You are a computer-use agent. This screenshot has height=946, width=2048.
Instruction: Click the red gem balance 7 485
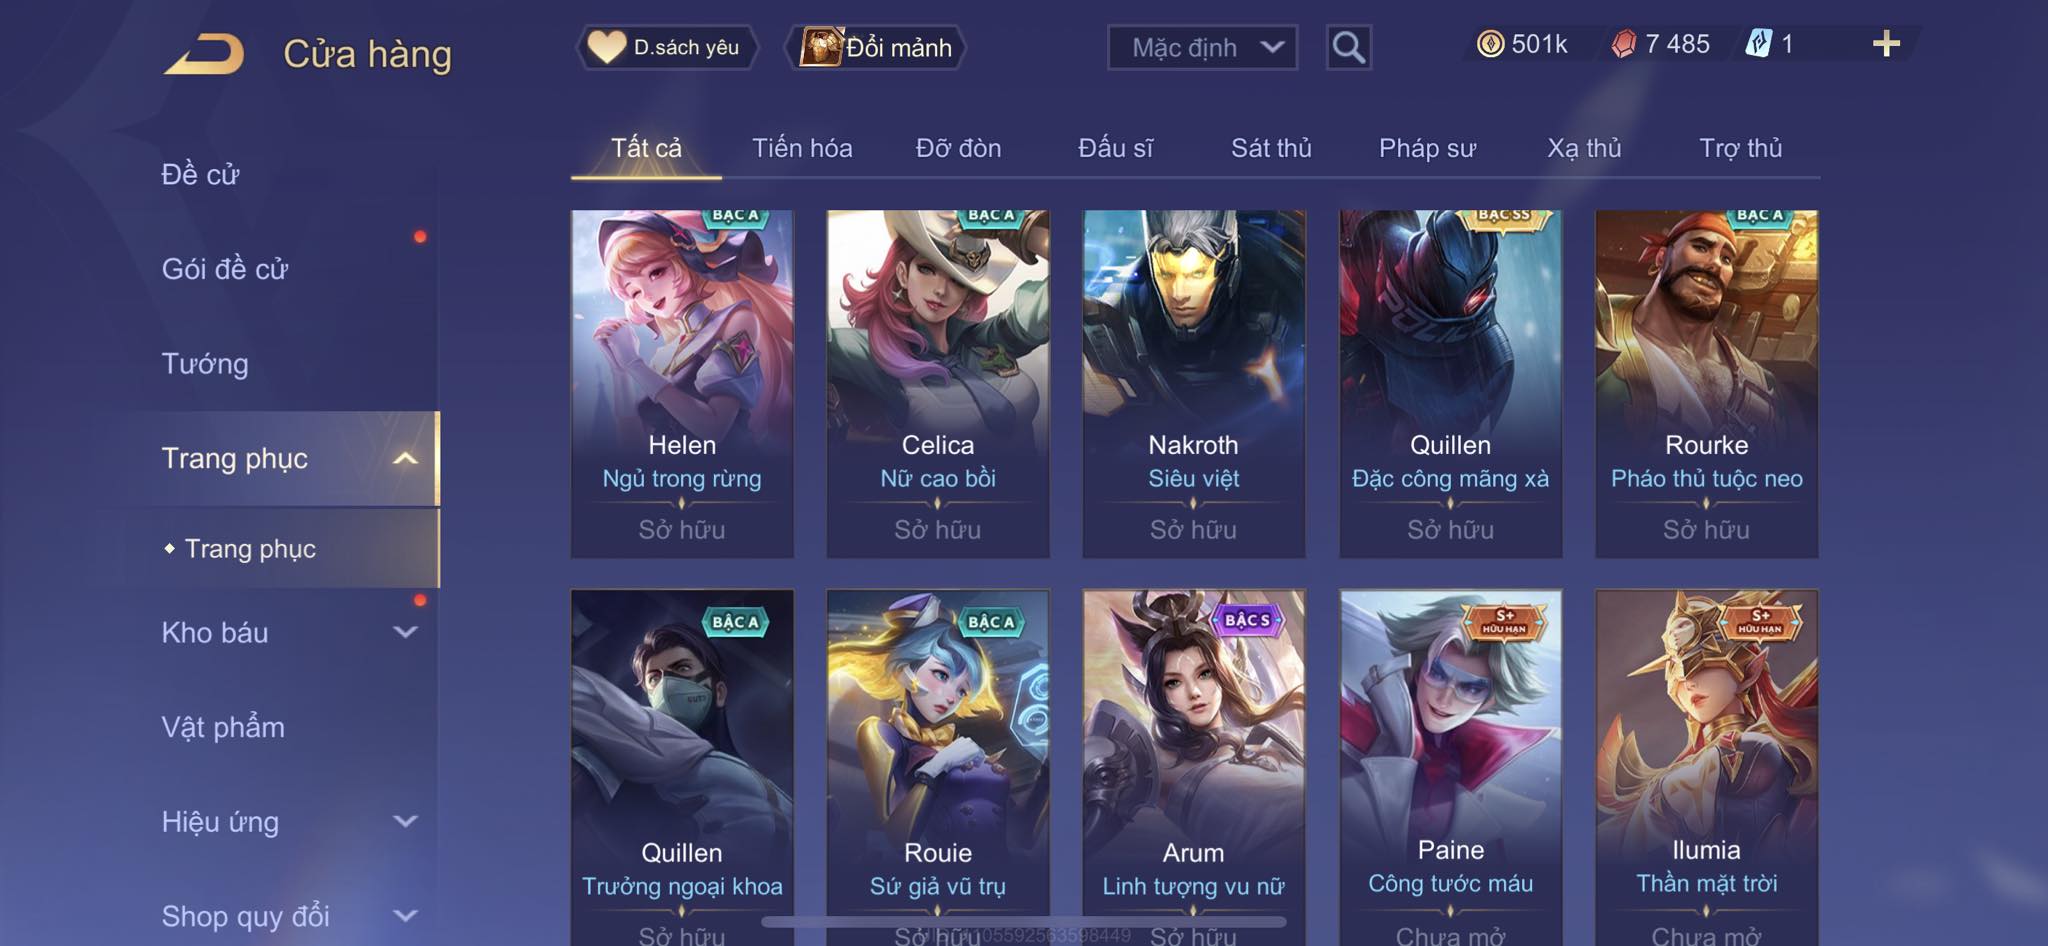tap(1661, 44)
